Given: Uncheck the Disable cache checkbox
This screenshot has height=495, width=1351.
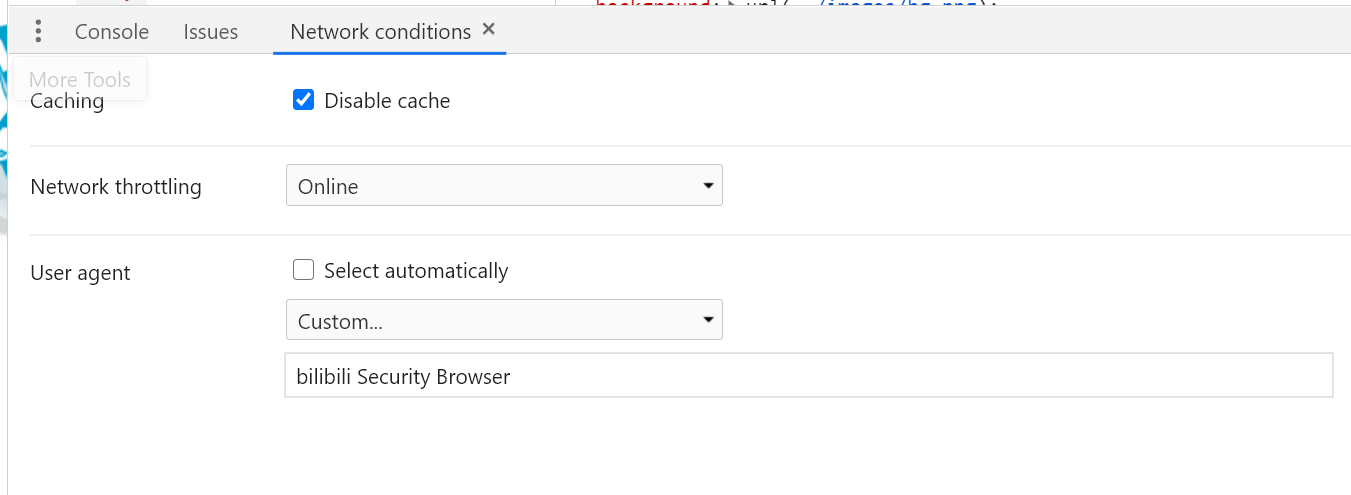Looking at the screenshot, I should pos(304,100).
